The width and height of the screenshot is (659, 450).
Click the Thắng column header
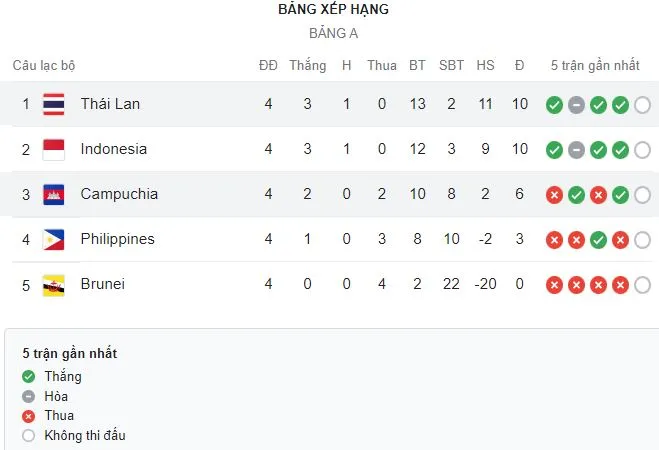[307, 65]
